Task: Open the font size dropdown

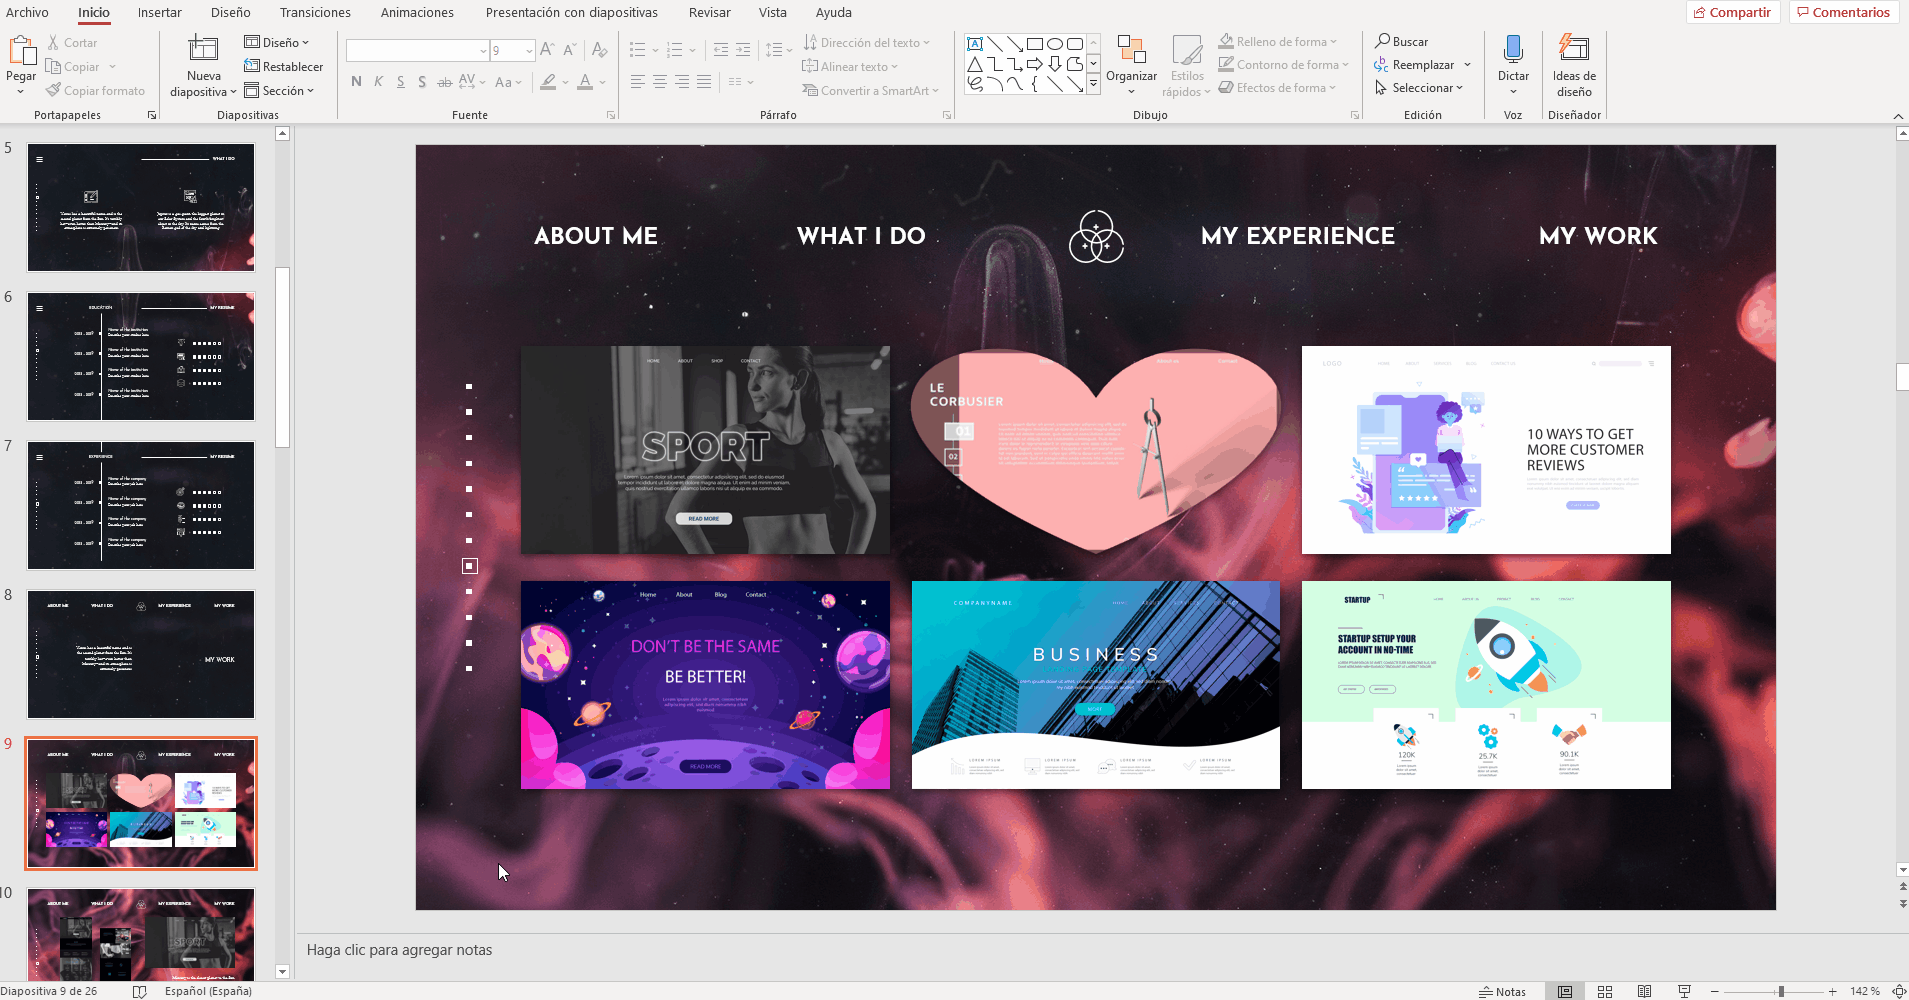Action: (x=529, y=50)
